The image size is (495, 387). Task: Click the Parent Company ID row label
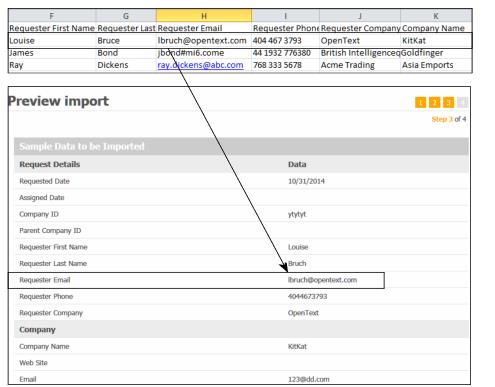tap(50, 231)
